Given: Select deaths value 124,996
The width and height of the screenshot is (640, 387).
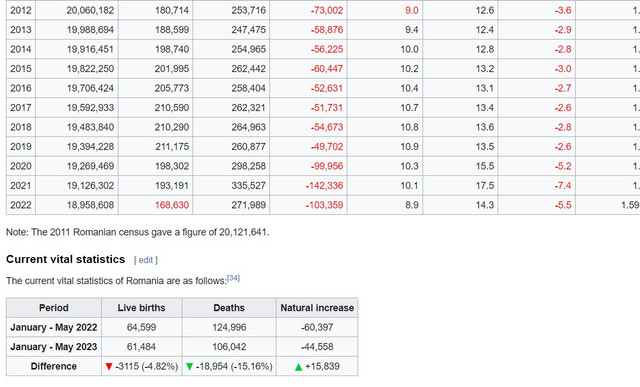Looking at the screenshot, I should click(229, 327).
